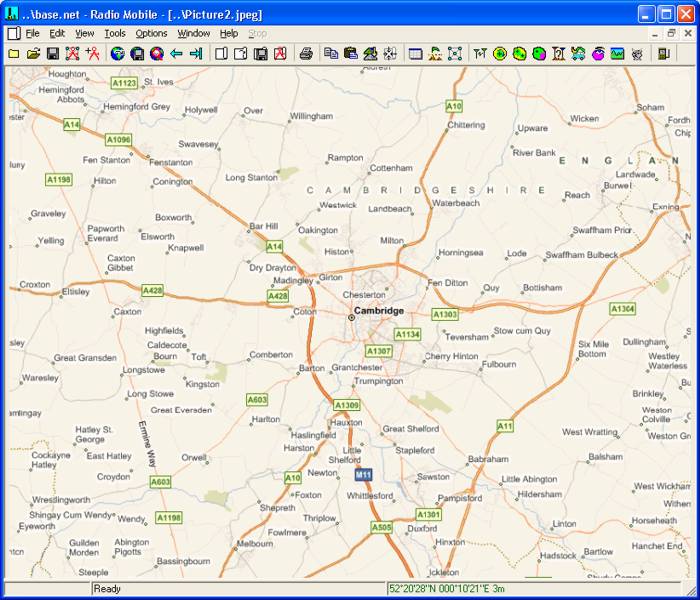Click the Paste clipboard icon
This screenshot has height=600, width=700.
pos(350,54)
